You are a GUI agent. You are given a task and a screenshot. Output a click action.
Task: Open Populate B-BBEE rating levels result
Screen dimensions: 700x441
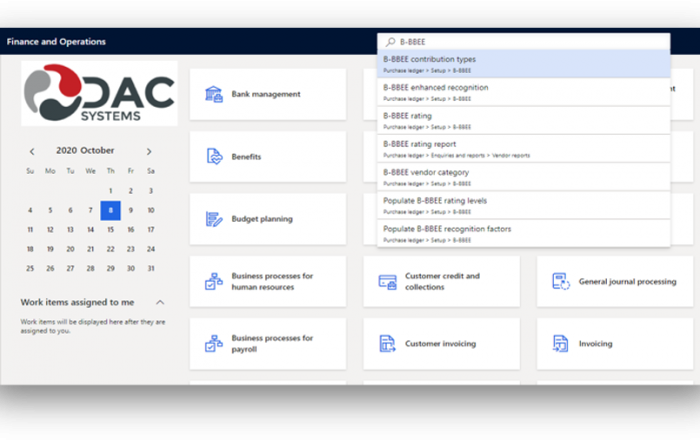pyautogui.click(x=523, y=205)
